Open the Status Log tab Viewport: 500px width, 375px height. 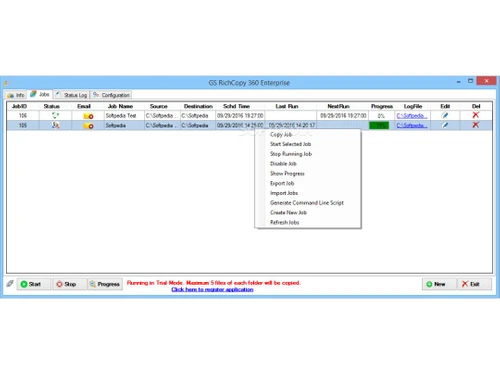[x=71, y=95]
